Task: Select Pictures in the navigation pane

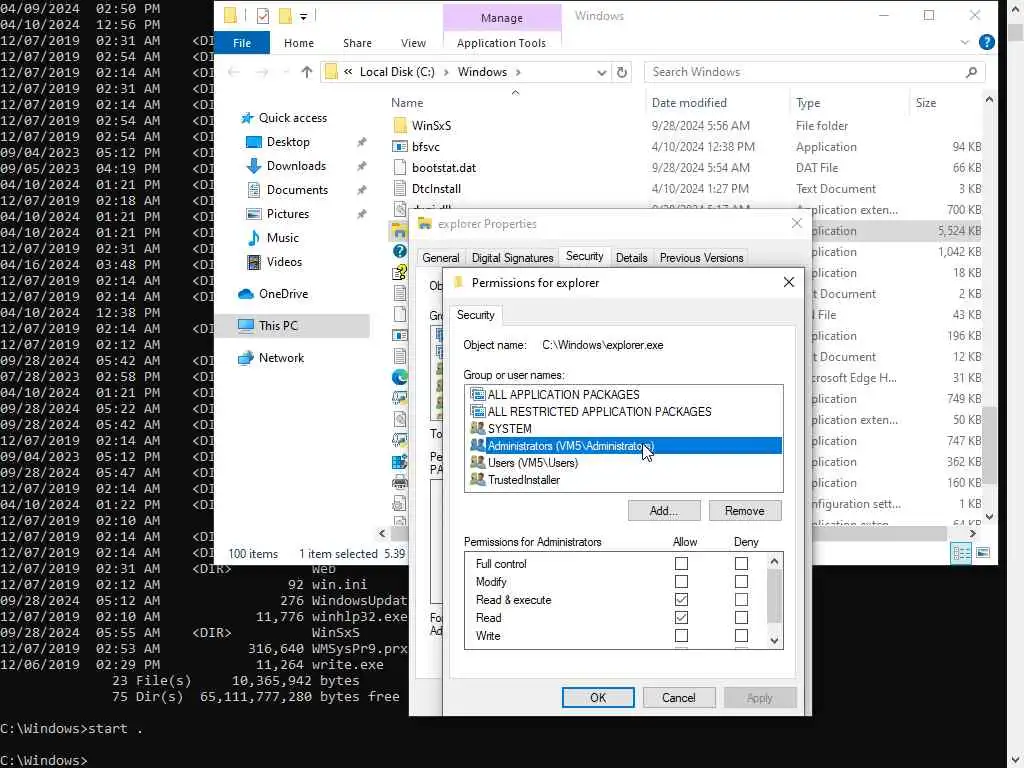Action: click(x=287, y=214)
